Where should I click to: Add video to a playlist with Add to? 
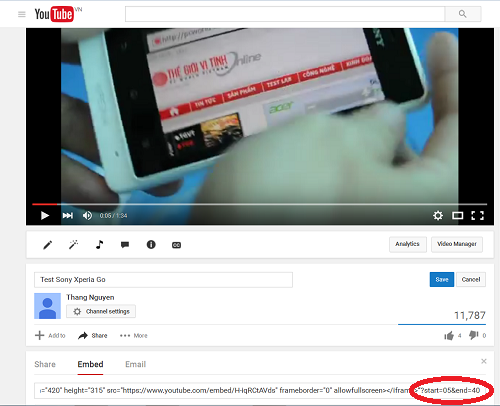[50, 335]
